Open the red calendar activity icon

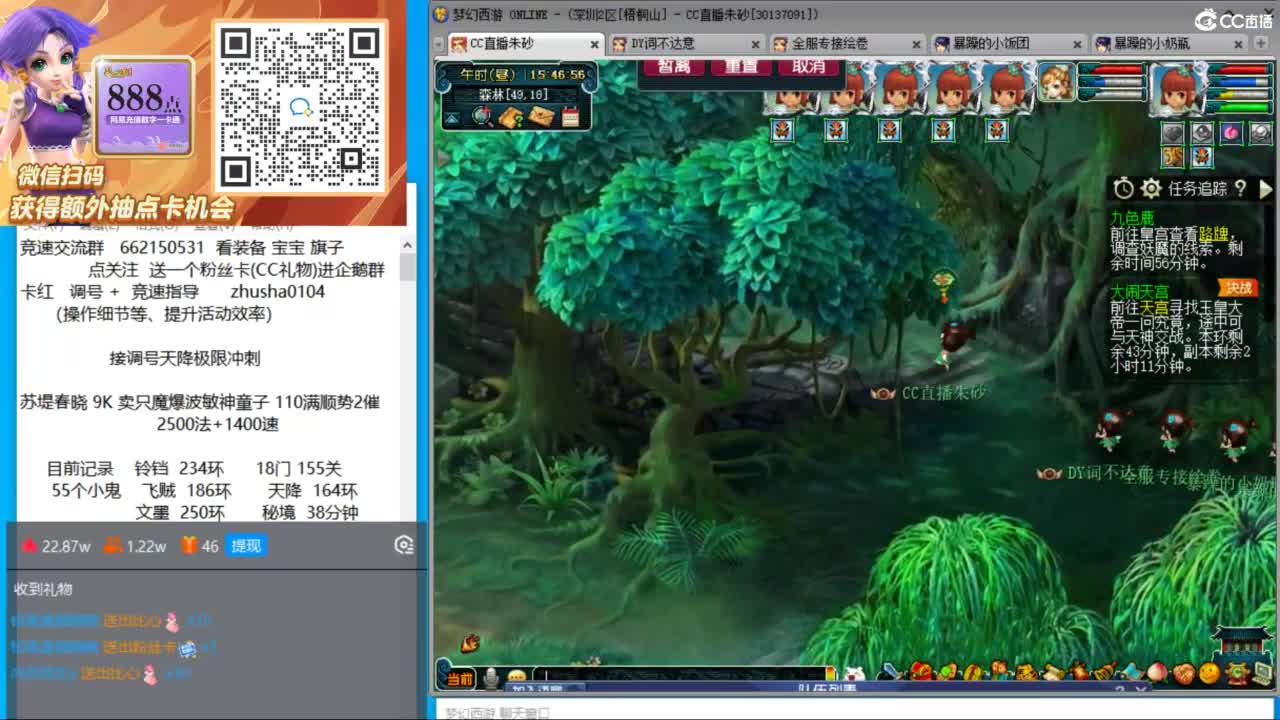point(570,116)
